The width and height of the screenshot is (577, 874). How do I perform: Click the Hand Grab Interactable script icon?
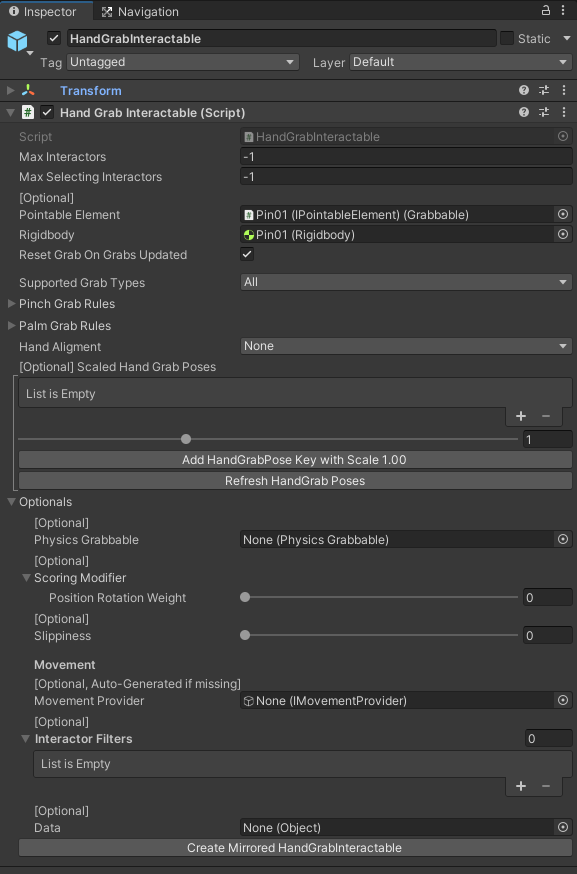click(x=27, y=113)
